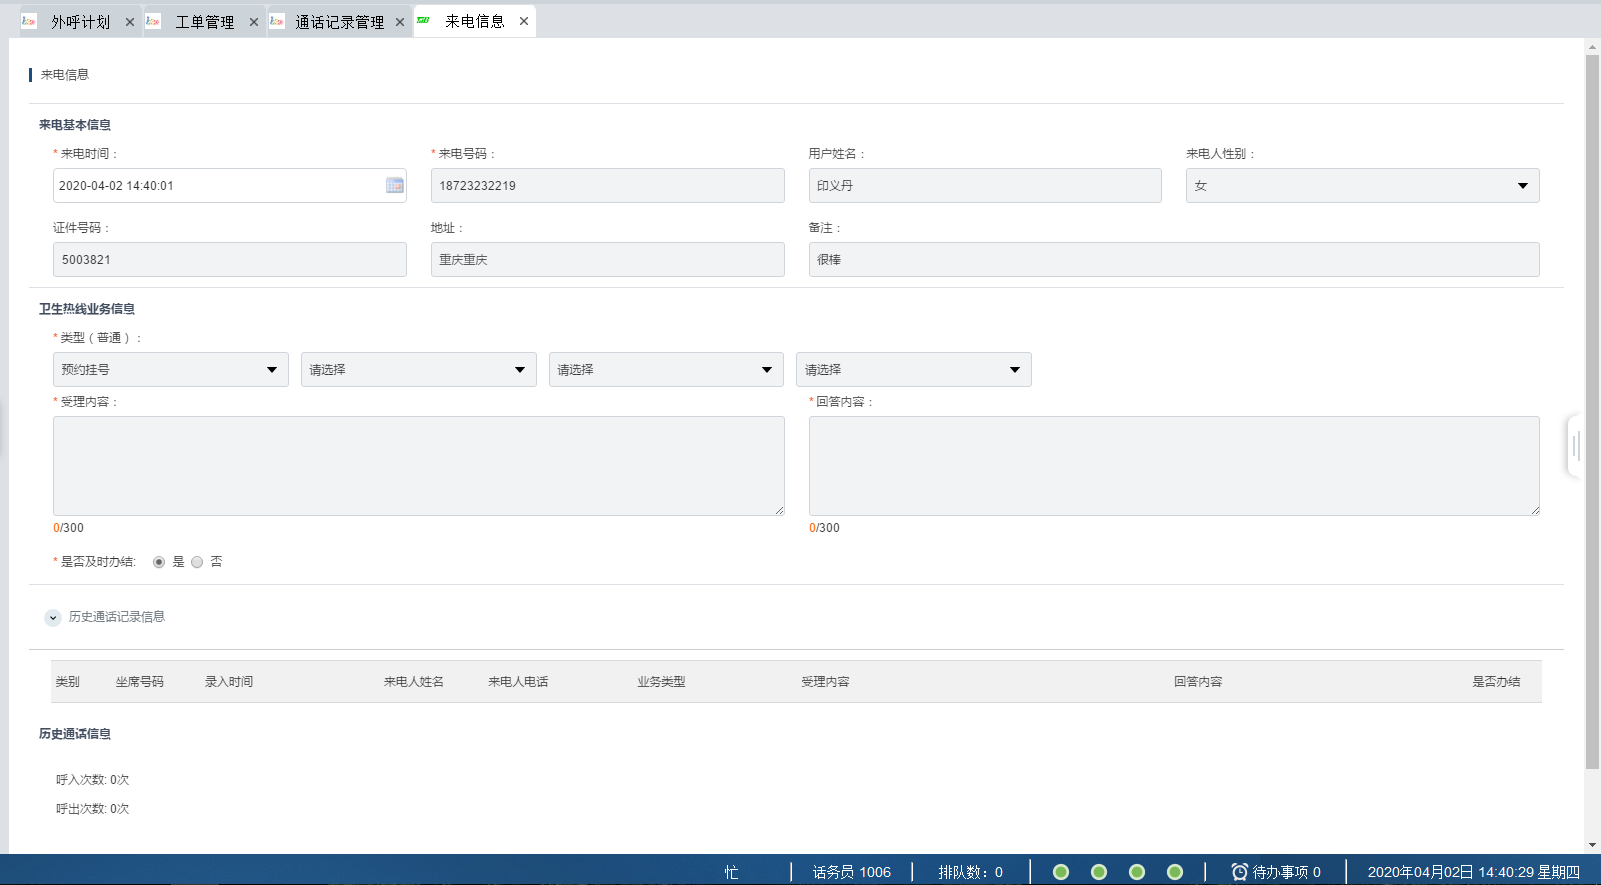This screenshot has height=885, width=1601.
Task: Click the 来电时间 date field
Action: click(229, 185)
